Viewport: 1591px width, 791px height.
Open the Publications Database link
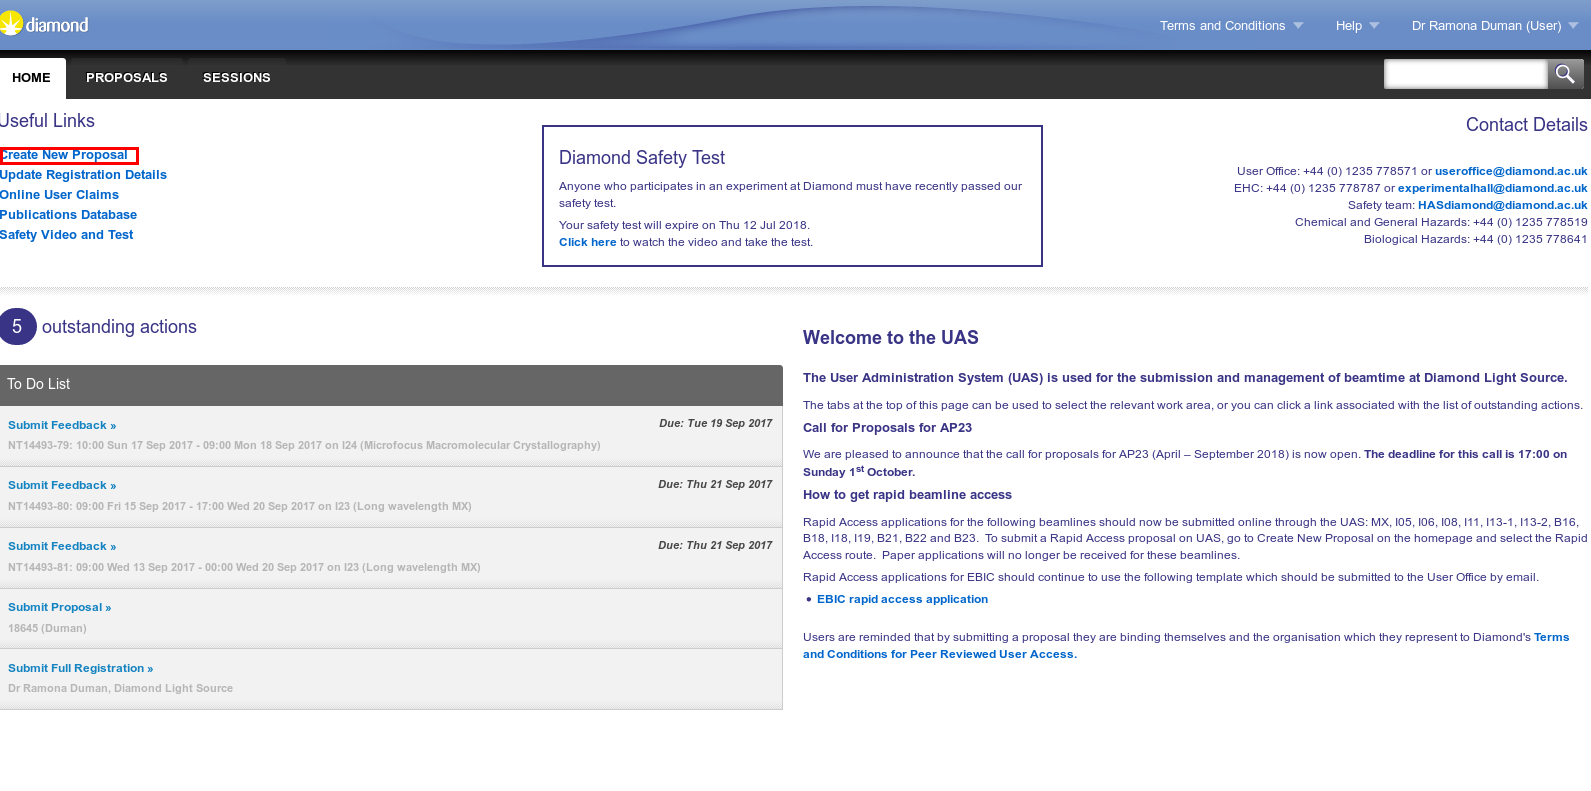tap(68, 215)
